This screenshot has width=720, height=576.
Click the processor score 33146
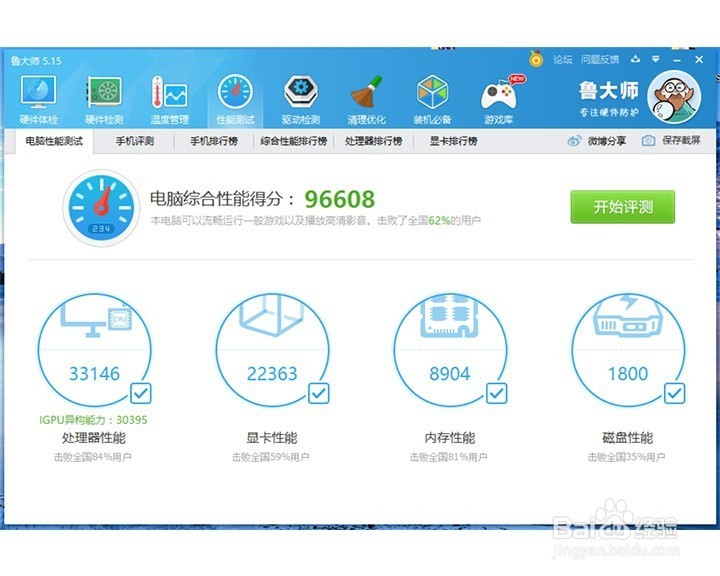94,373
